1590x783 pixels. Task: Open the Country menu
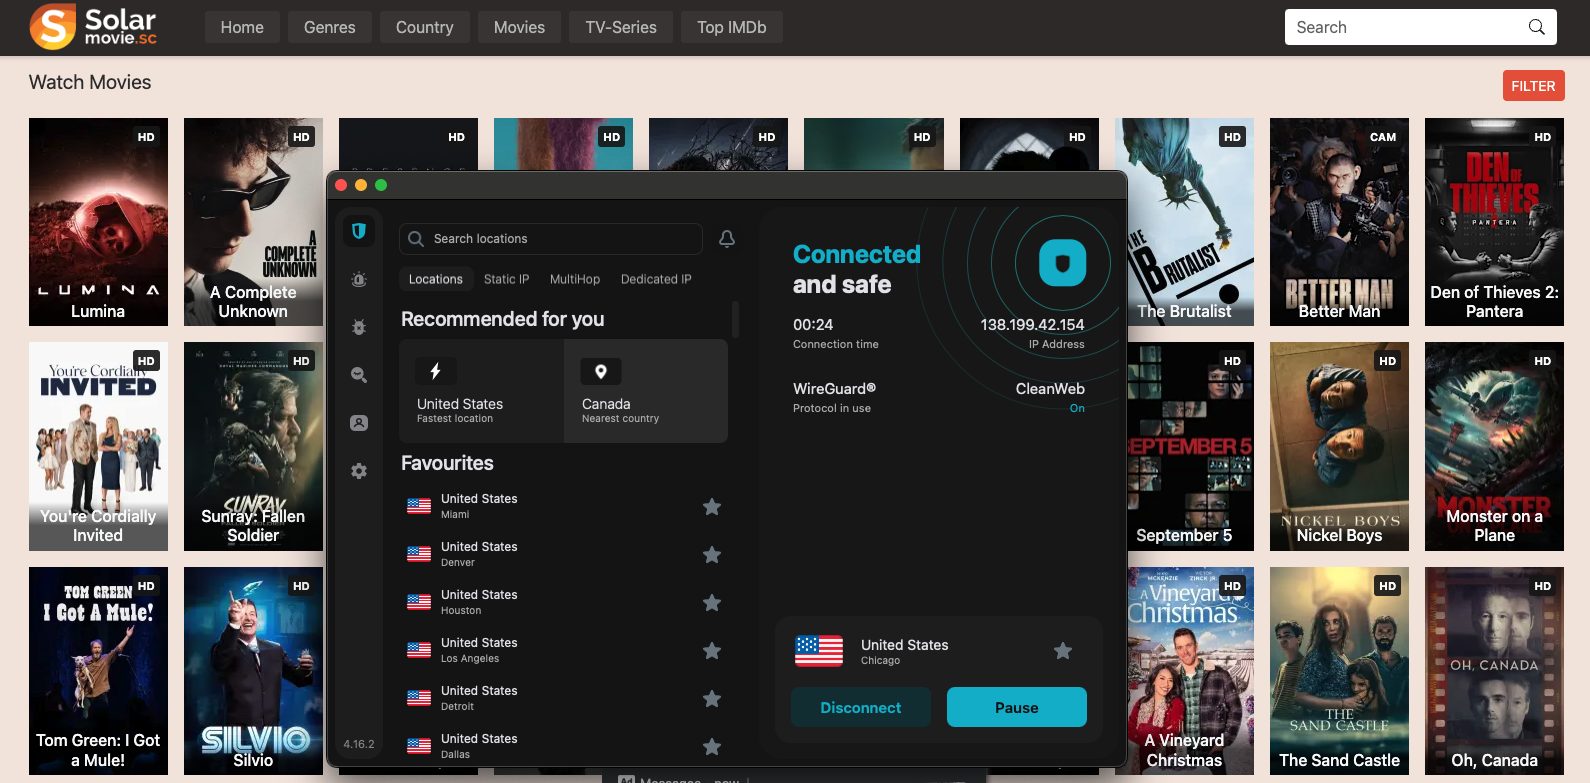[425, 27]
